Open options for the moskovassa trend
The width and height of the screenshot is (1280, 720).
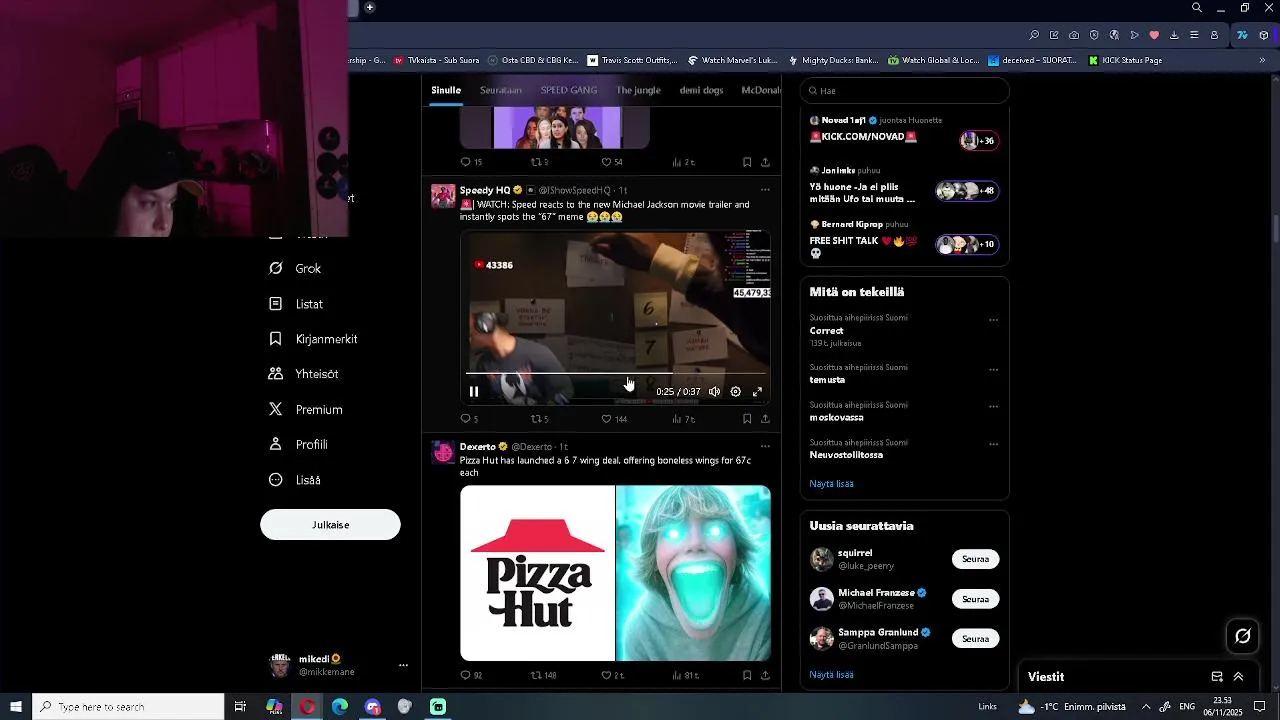(x=993, y=407)
